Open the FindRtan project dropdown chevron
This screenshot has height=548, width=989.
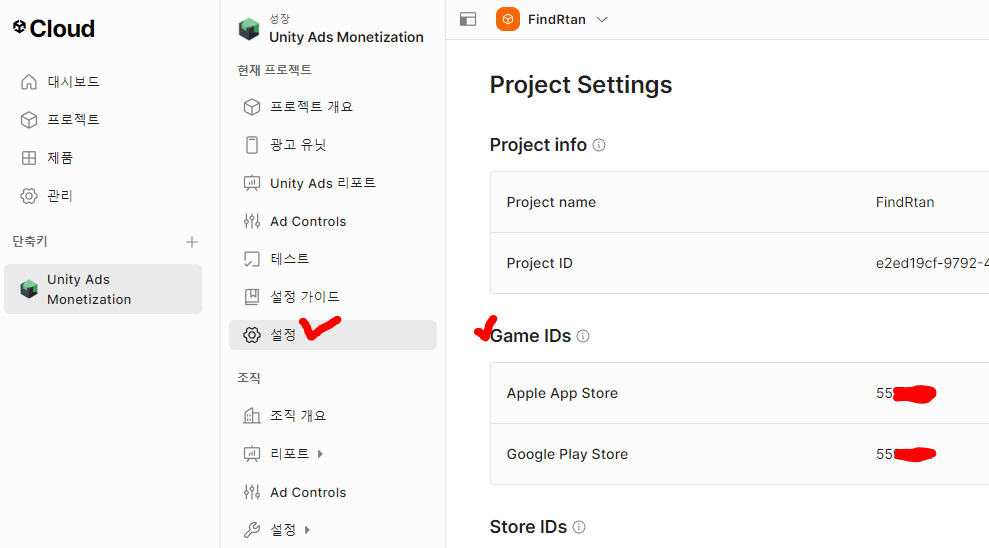[x=602, y=20]
